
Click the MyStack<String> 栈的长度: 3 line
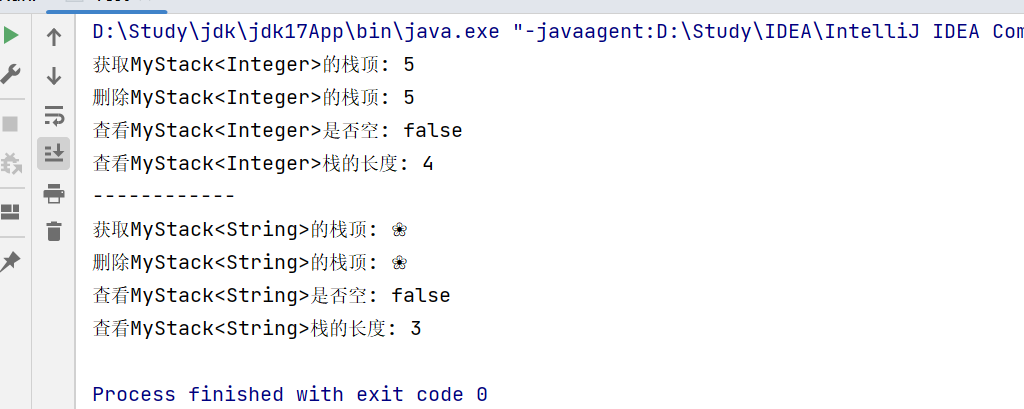pos(257,328)
